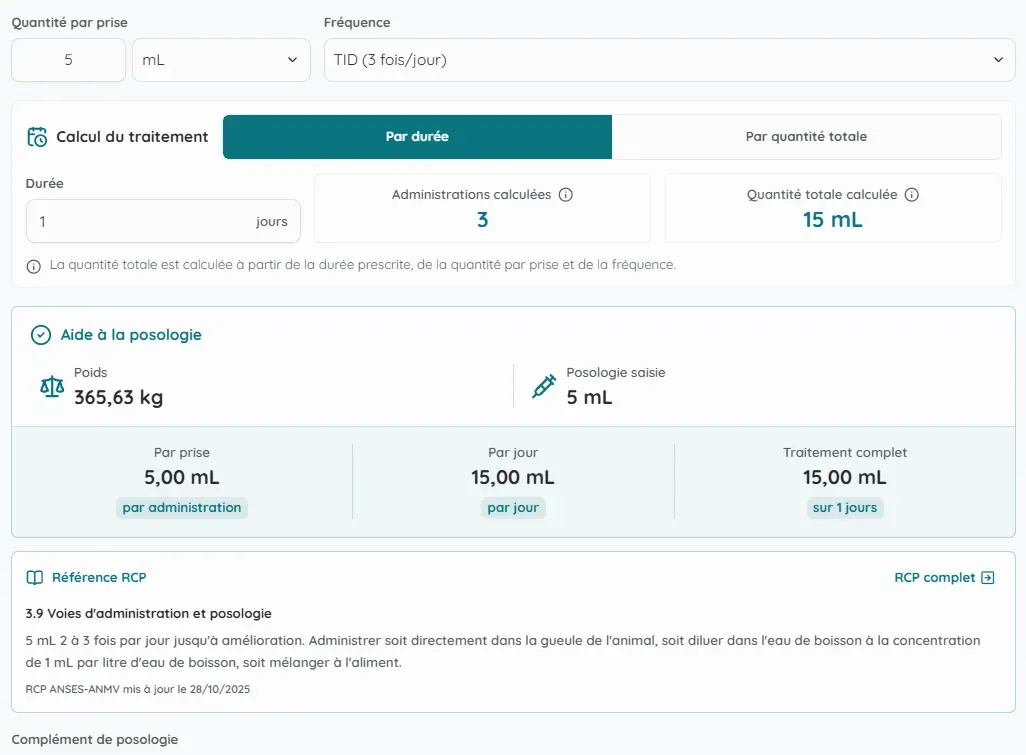This screenshot has width=1026, height=755.
Task: Expand Fréquence list via its chevron arrow
Action: coord(999,60)
